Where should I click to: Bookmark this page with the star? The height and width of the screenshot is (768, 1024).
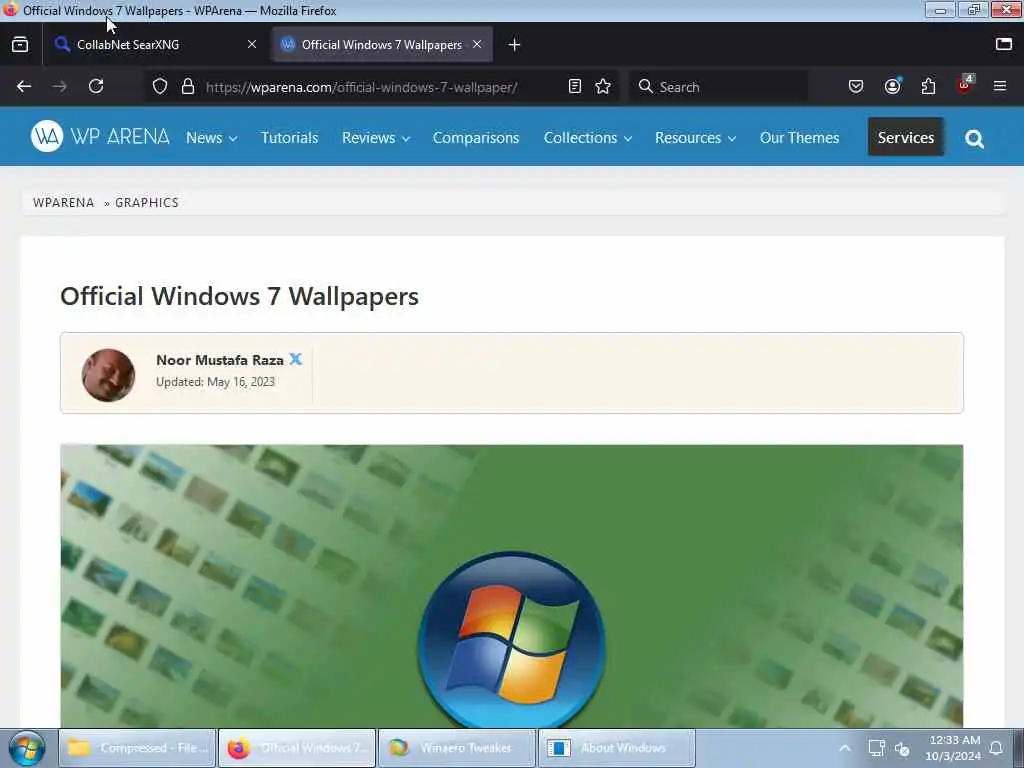603,87
